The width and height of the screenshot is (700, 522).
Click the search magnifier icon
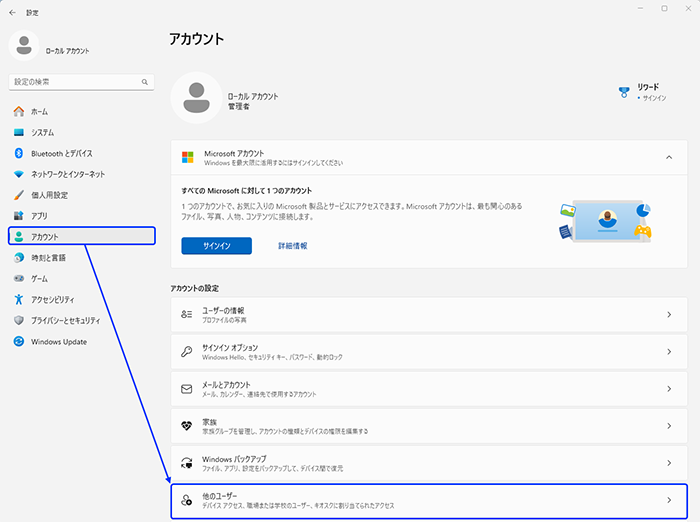[x=146, y=81]
